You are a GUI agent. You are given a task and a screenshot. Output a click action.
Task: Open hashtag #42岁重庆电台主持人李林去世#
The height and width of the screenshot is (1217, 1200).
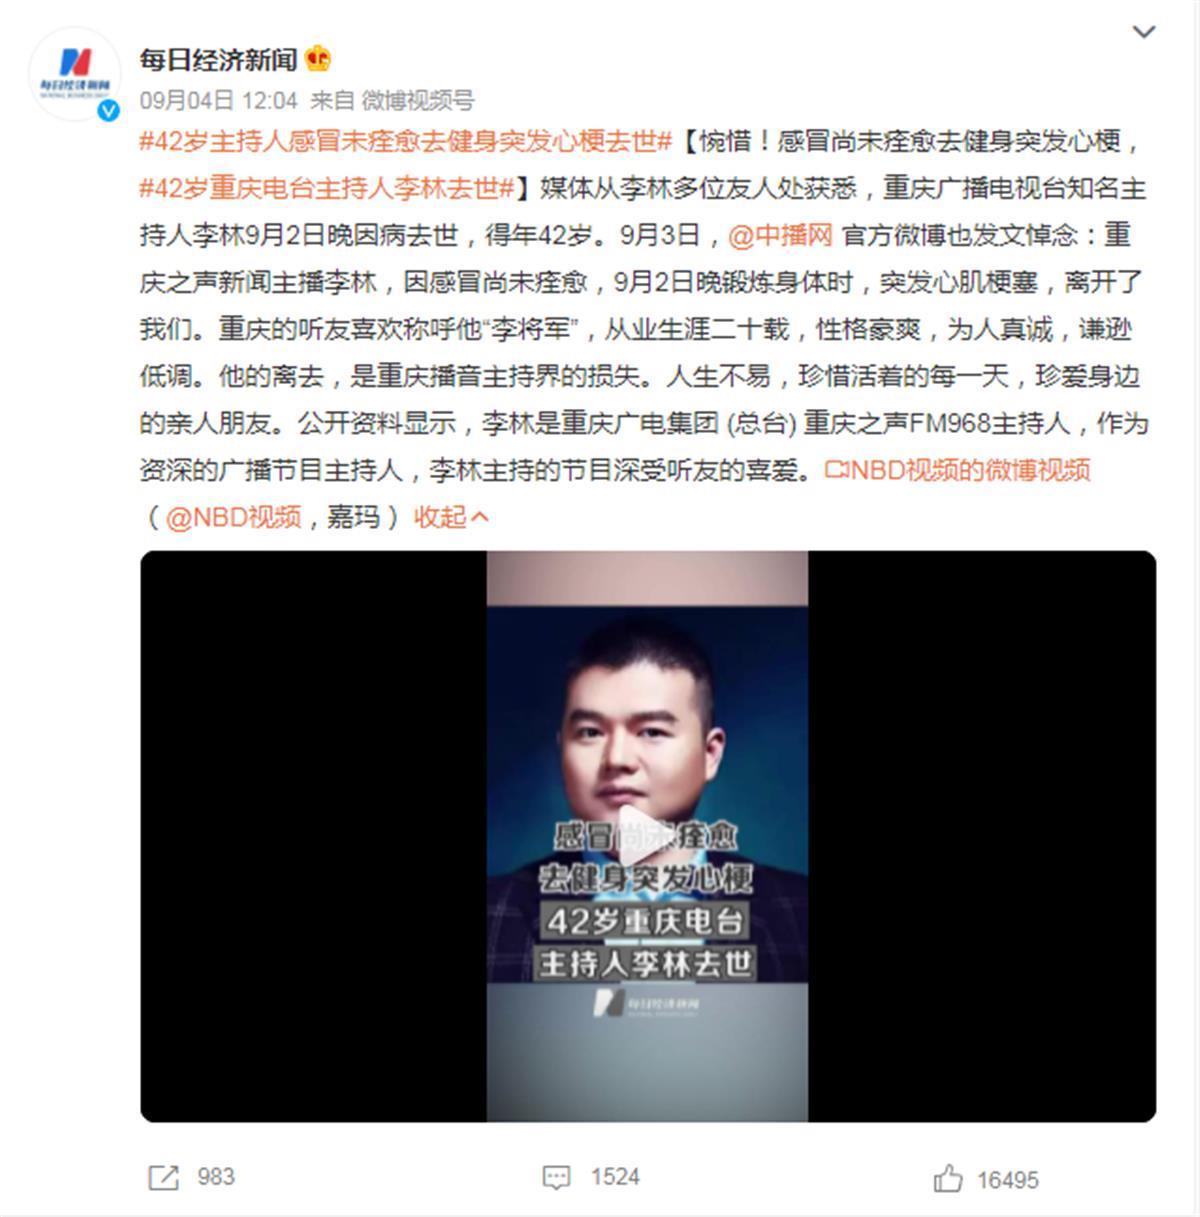(326, 188)
